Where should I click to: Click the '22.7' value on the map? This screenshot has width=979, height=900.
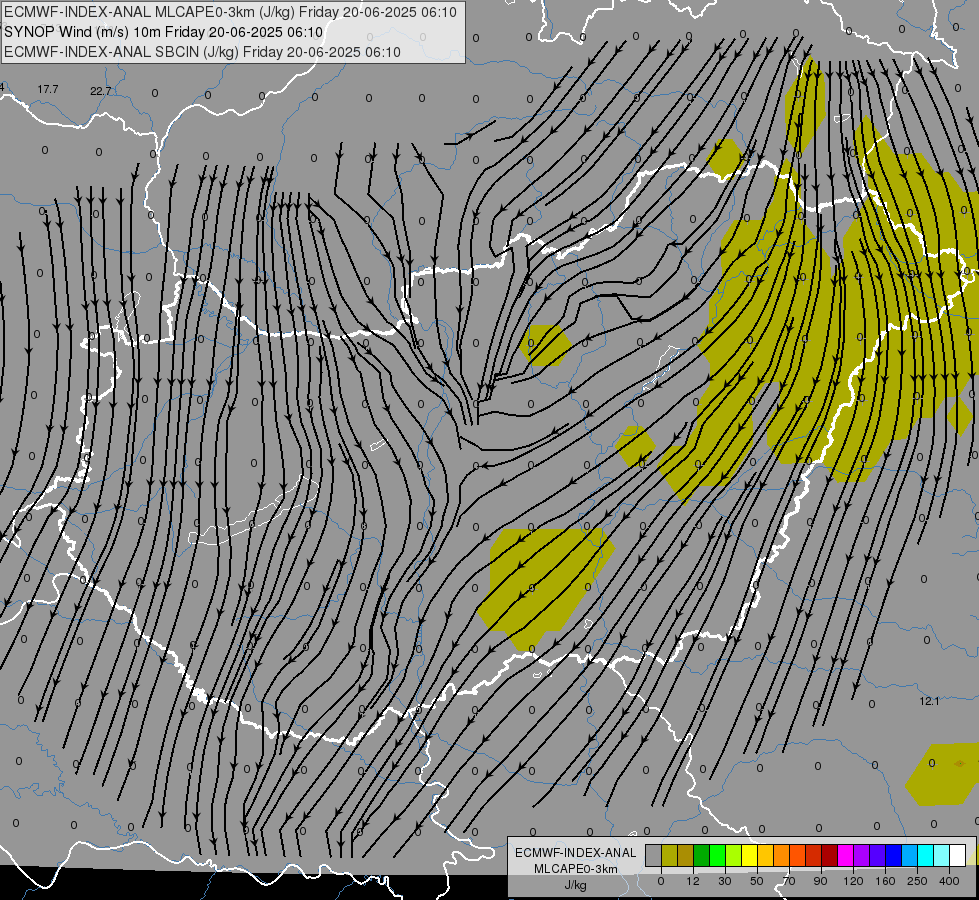[101, 91]
